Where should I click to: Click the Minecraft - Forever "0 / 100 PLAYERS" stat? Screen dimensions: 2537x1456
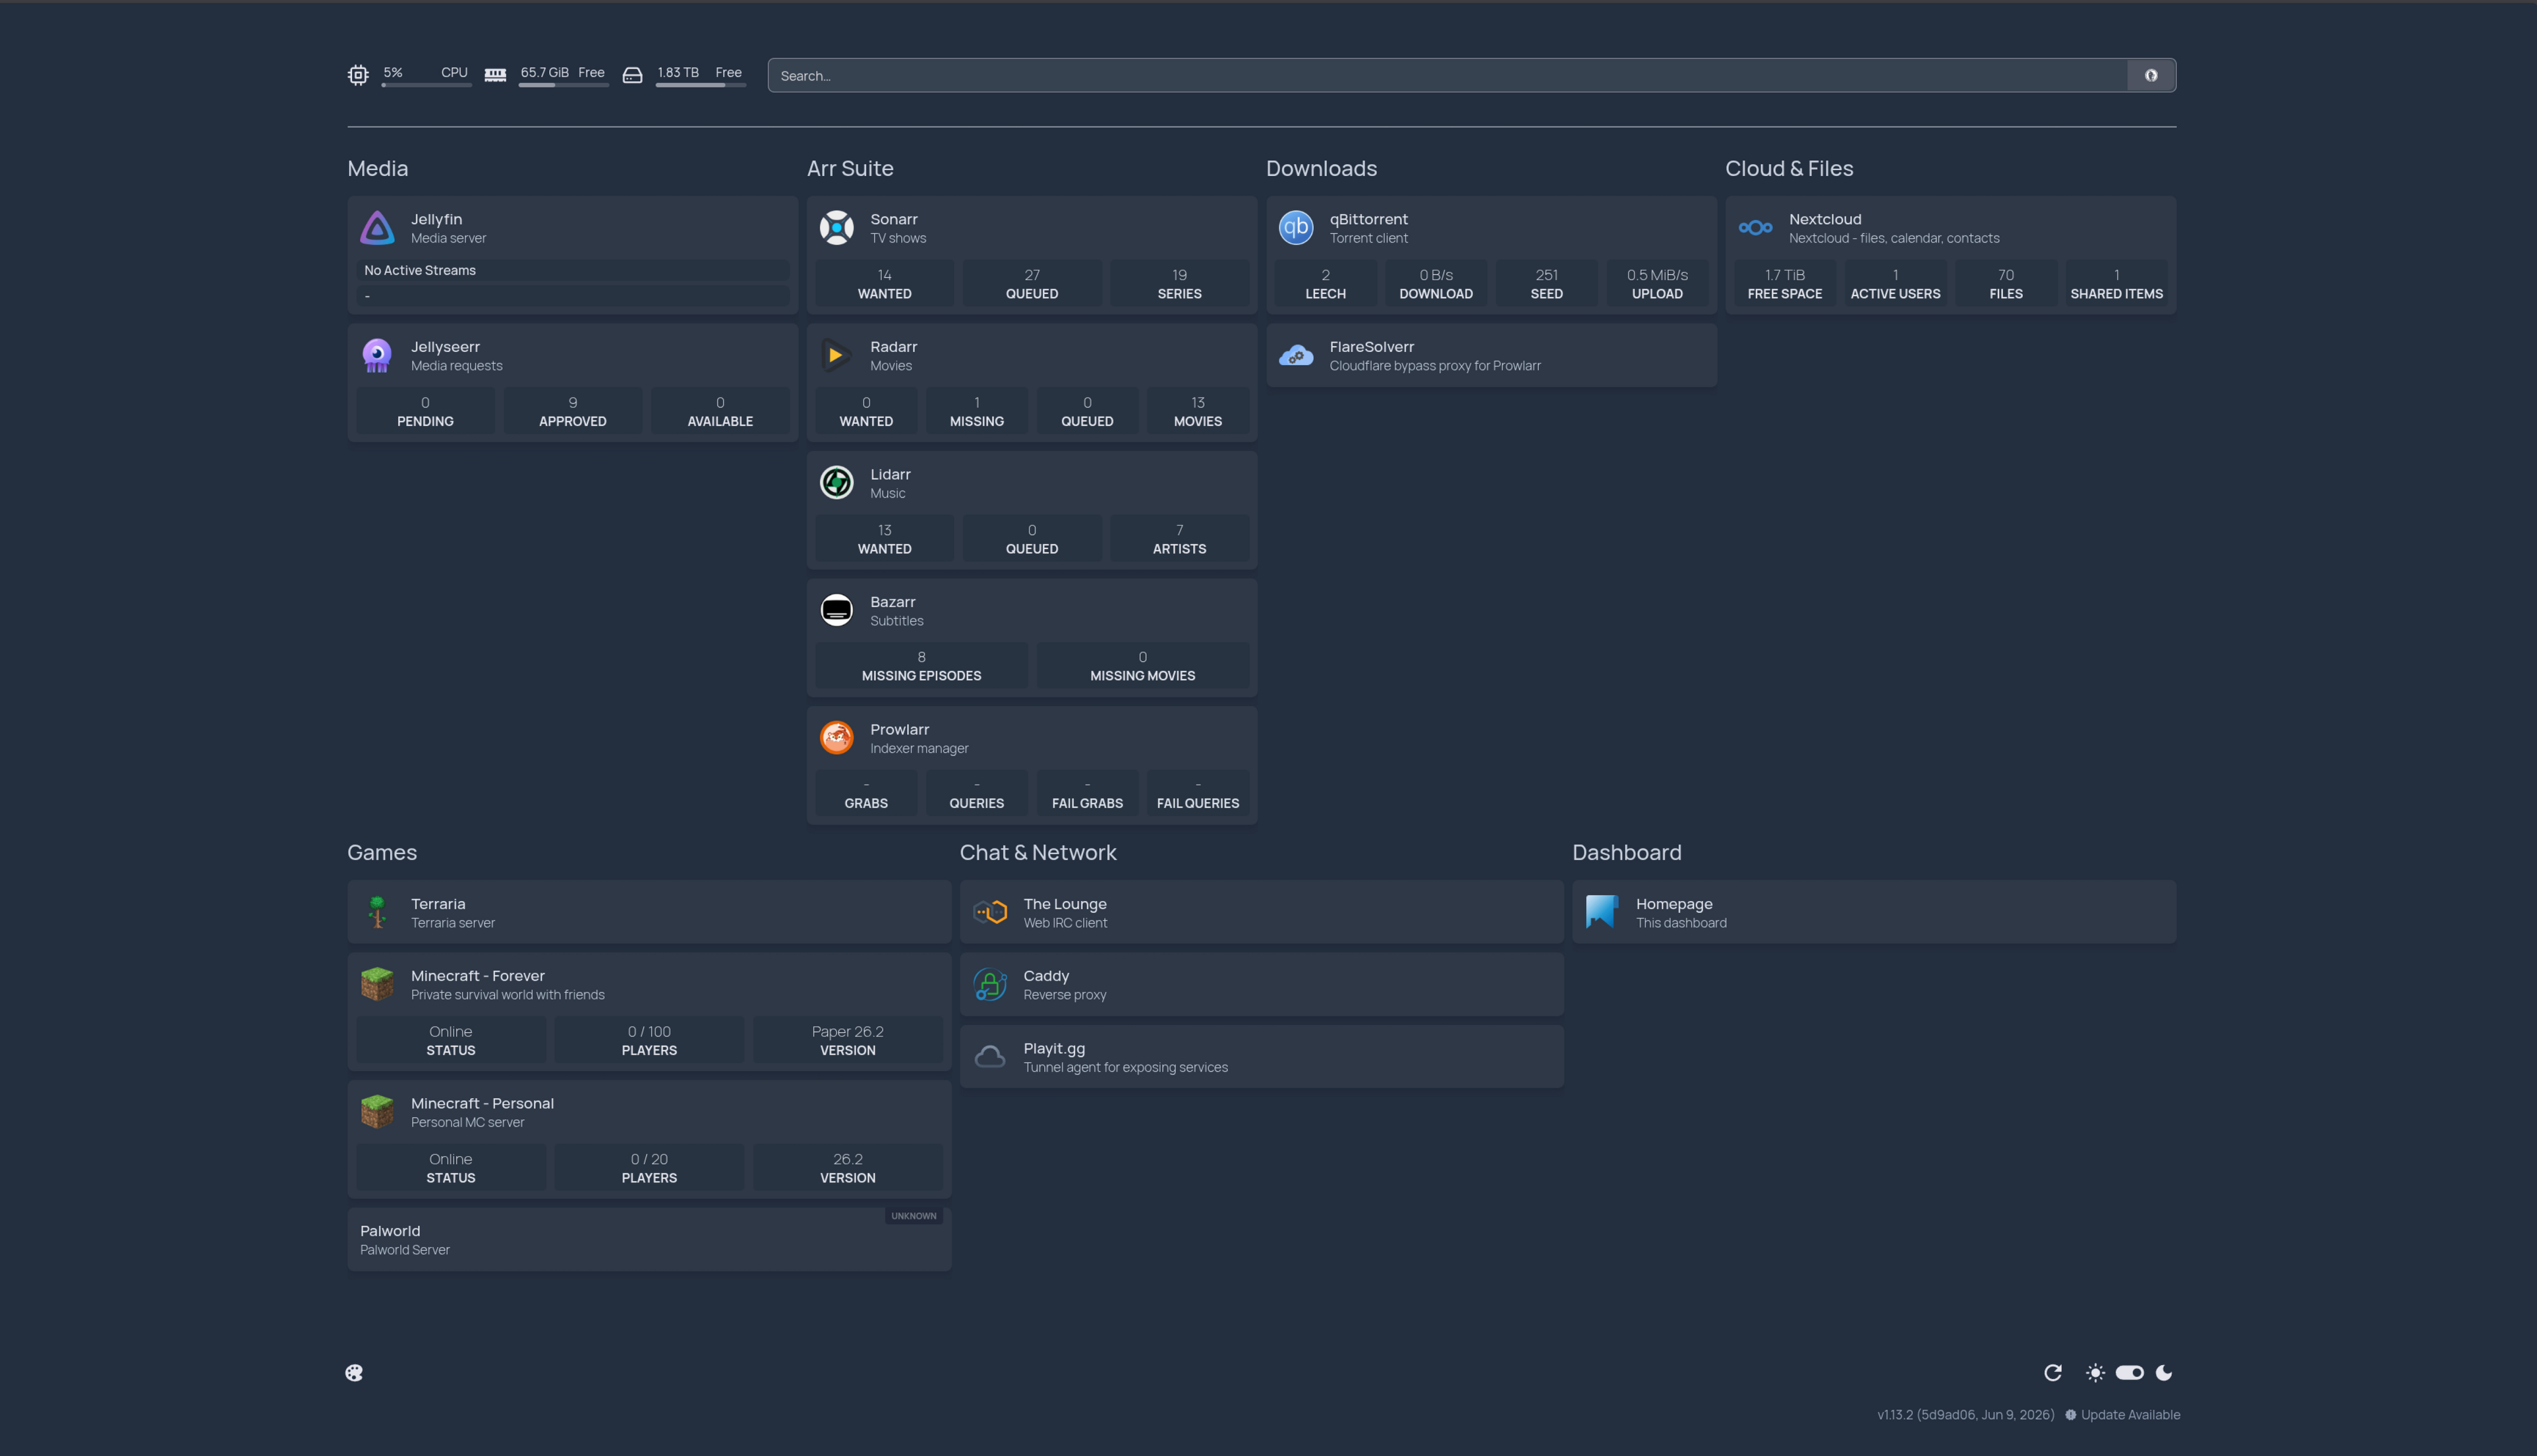pos(649,1040)
